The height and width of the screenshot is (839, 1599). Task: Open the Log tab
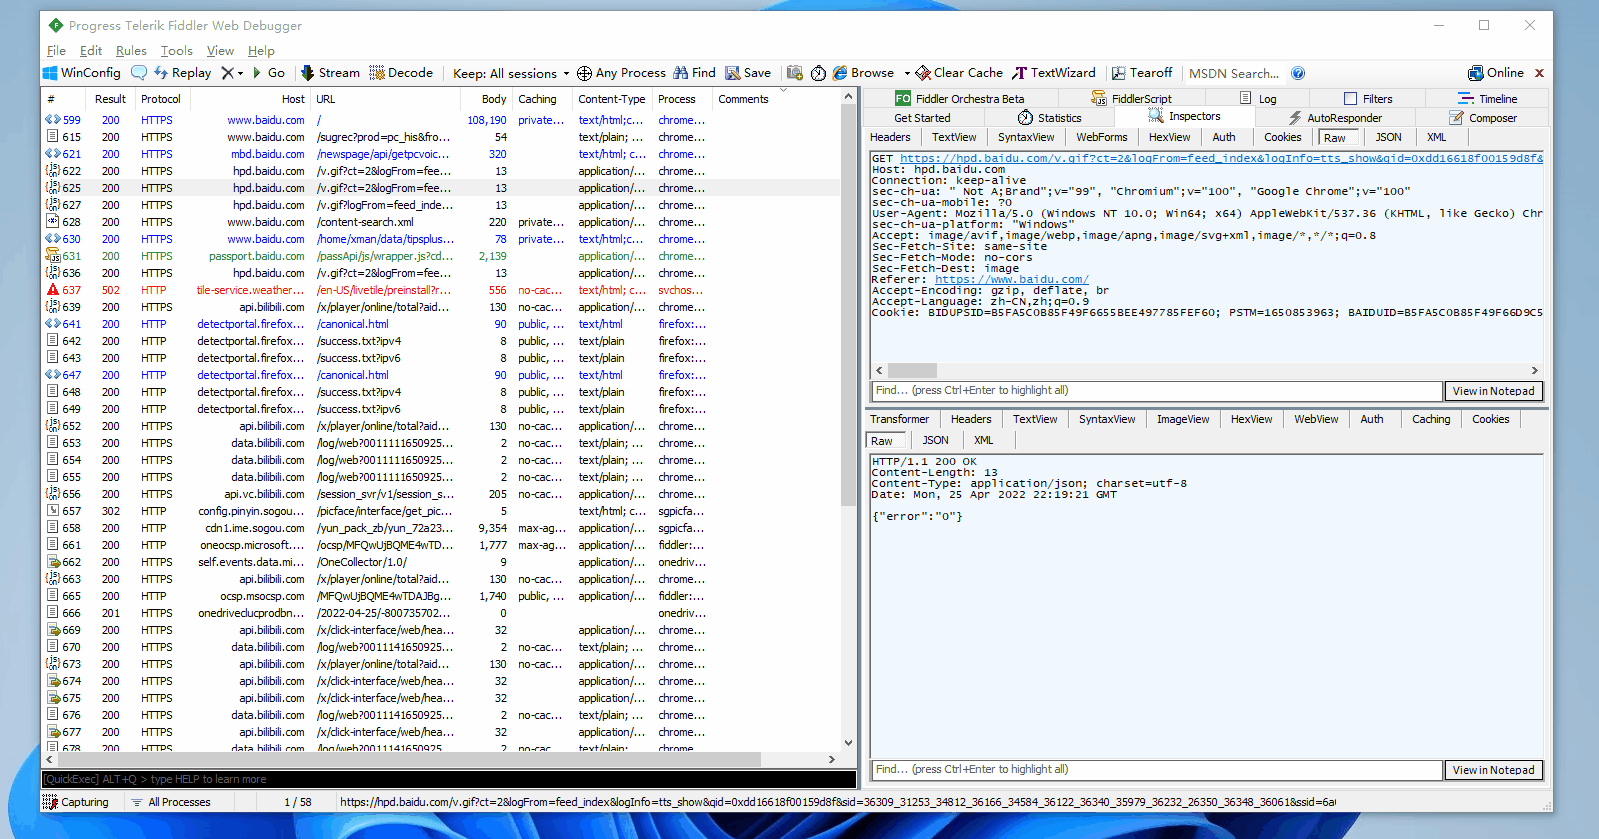pyautogui.click(x=1258, y=98)
